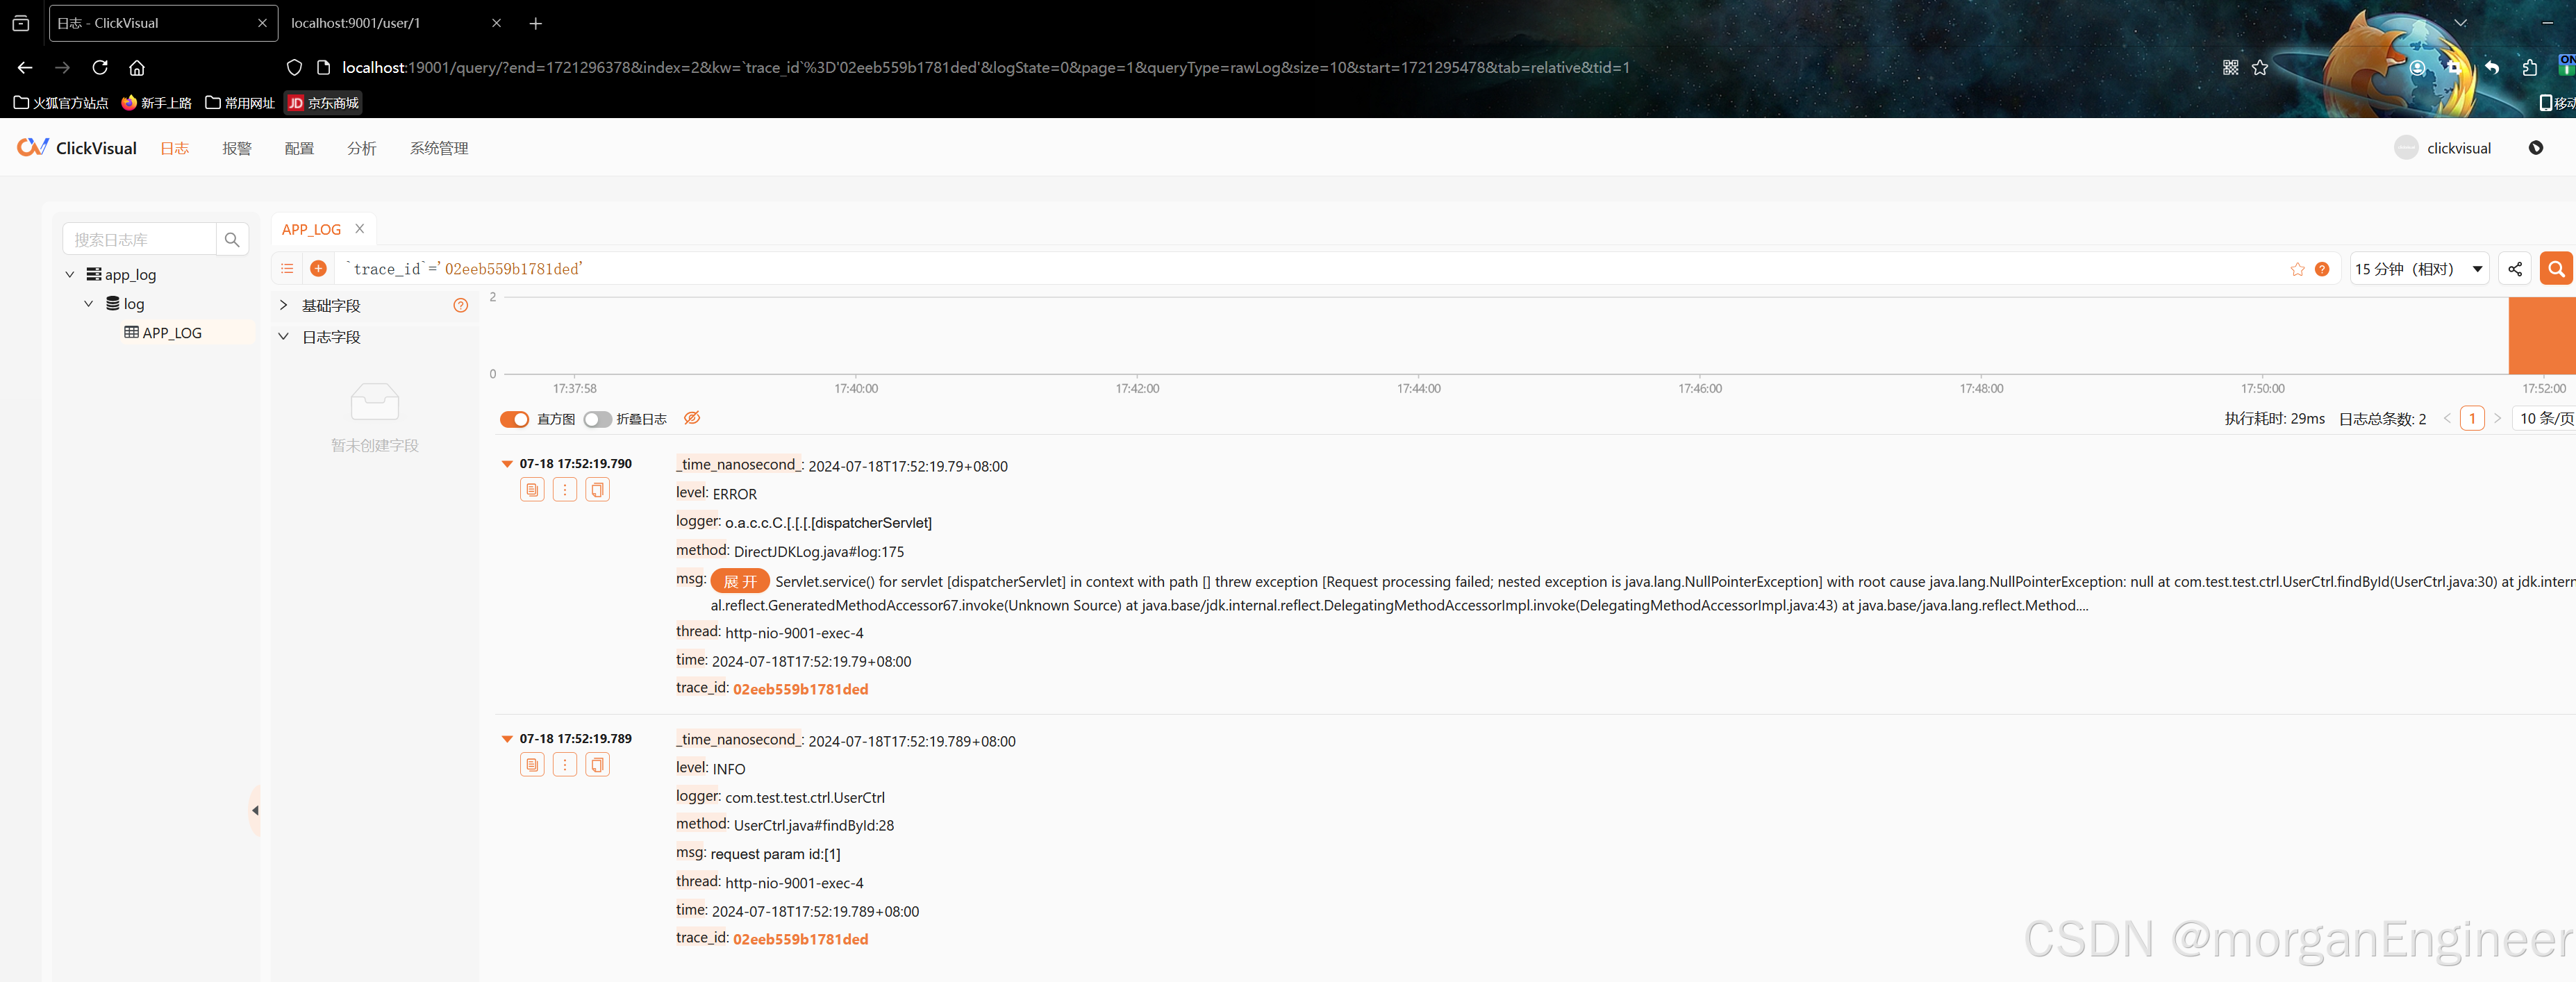Enable the 折叠日志 fold logs switch
Viewport: 2576px width, 982px height.
point(597,419)
